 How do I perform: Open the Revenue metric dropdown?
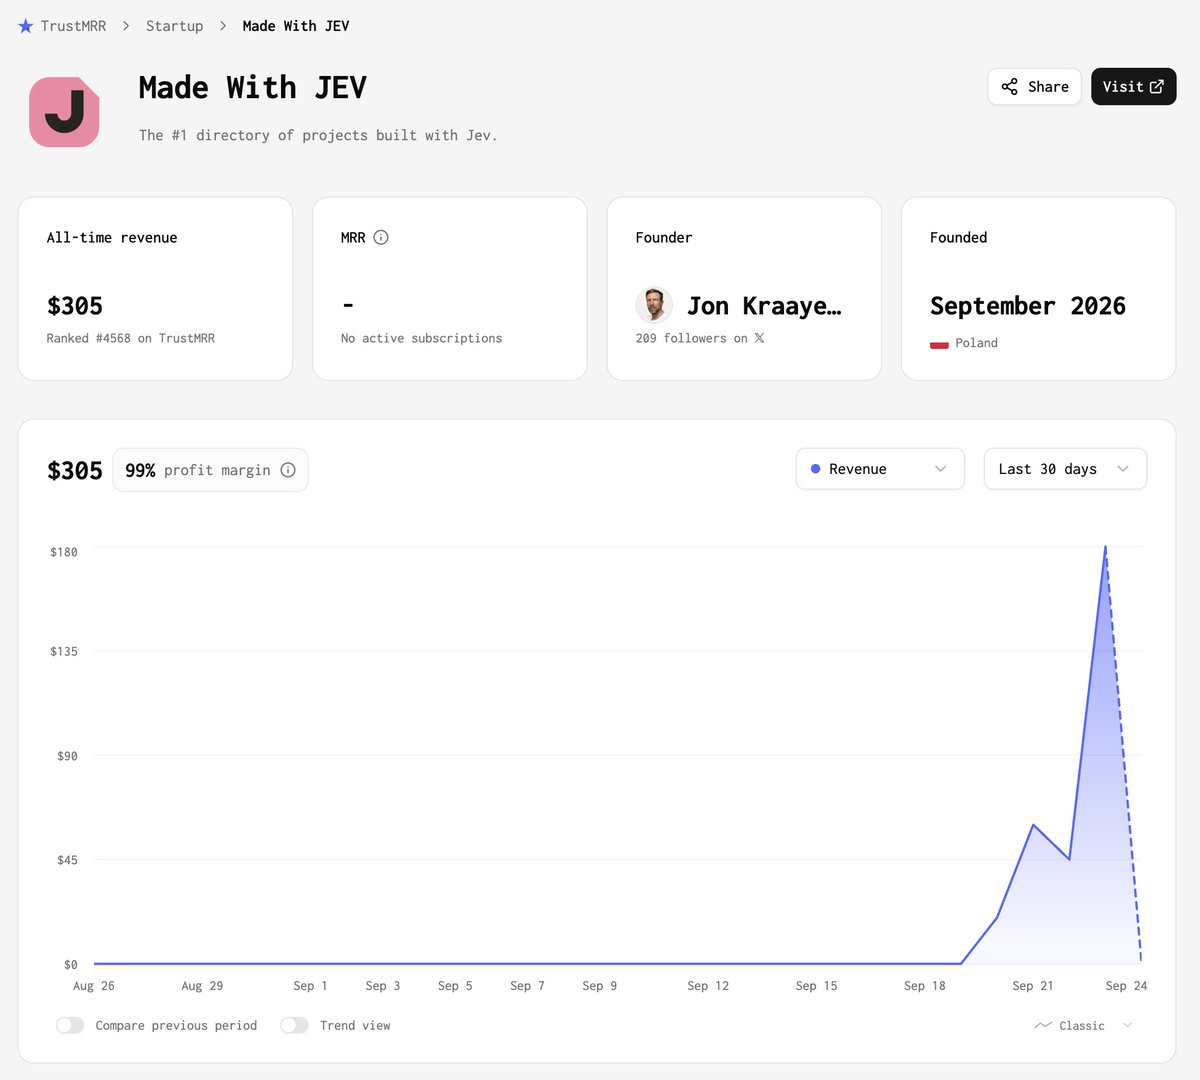pos(880,469)
